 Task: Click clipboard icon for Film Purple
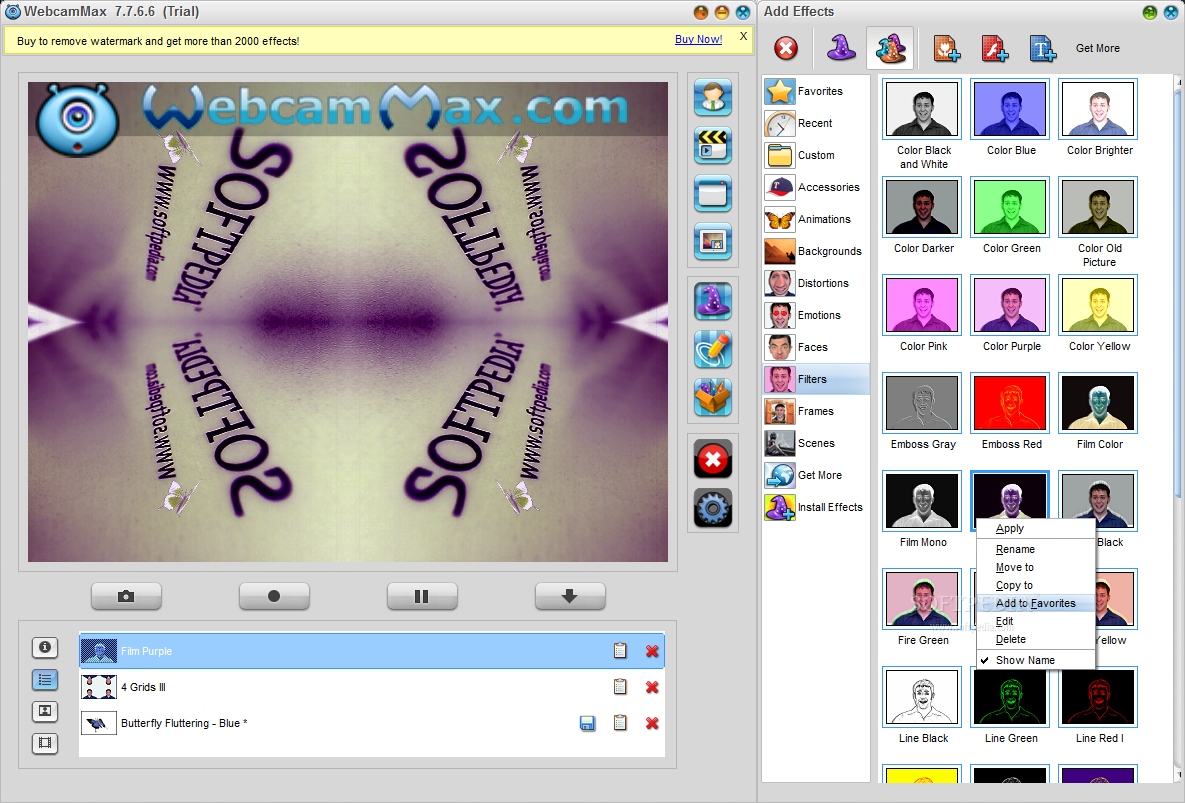click(x=620, y=650)
